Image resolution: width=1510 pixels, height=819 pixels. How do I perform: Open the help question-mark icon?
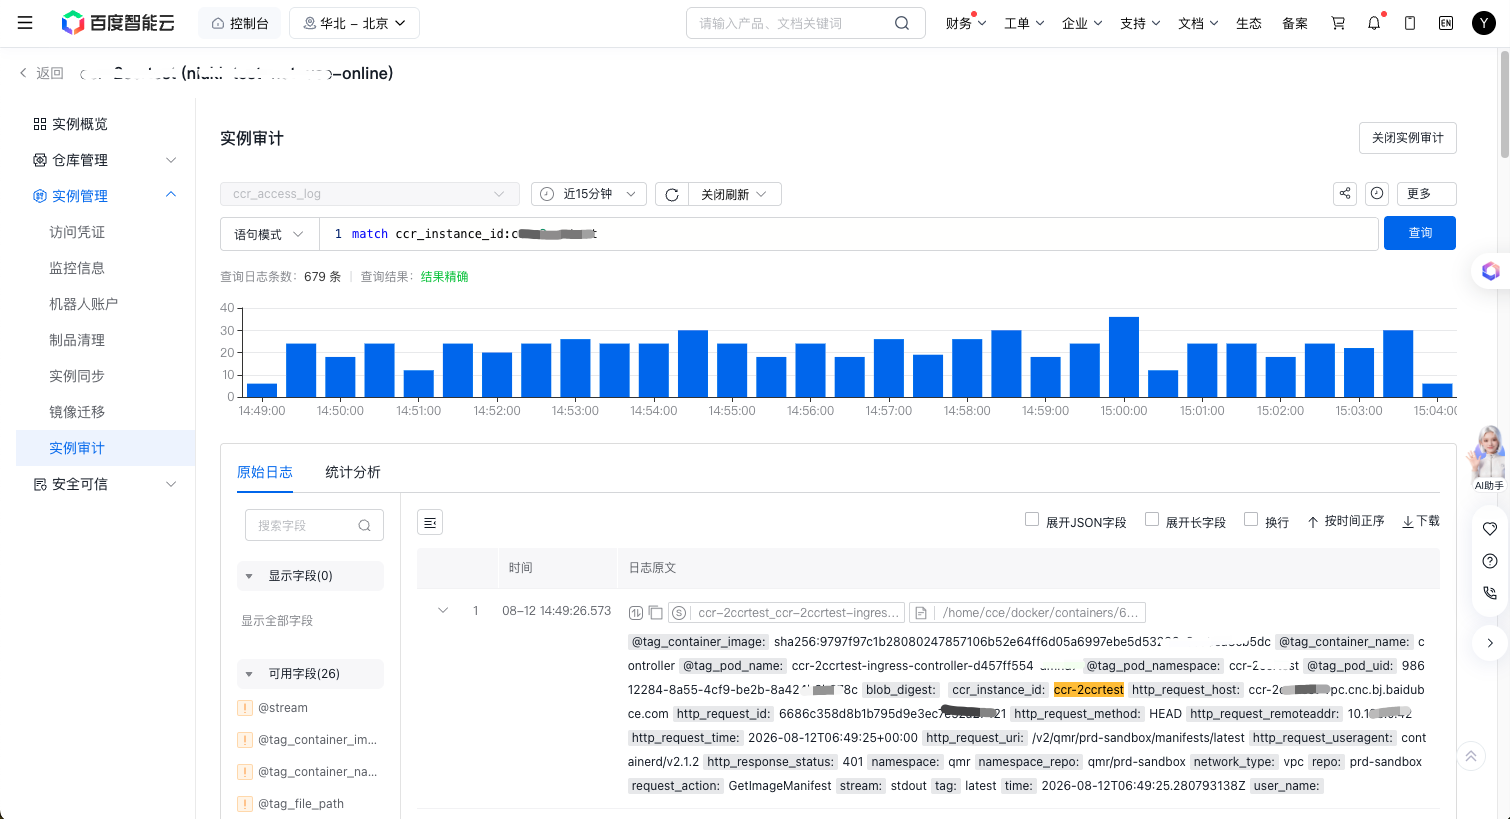[1490, 561]
